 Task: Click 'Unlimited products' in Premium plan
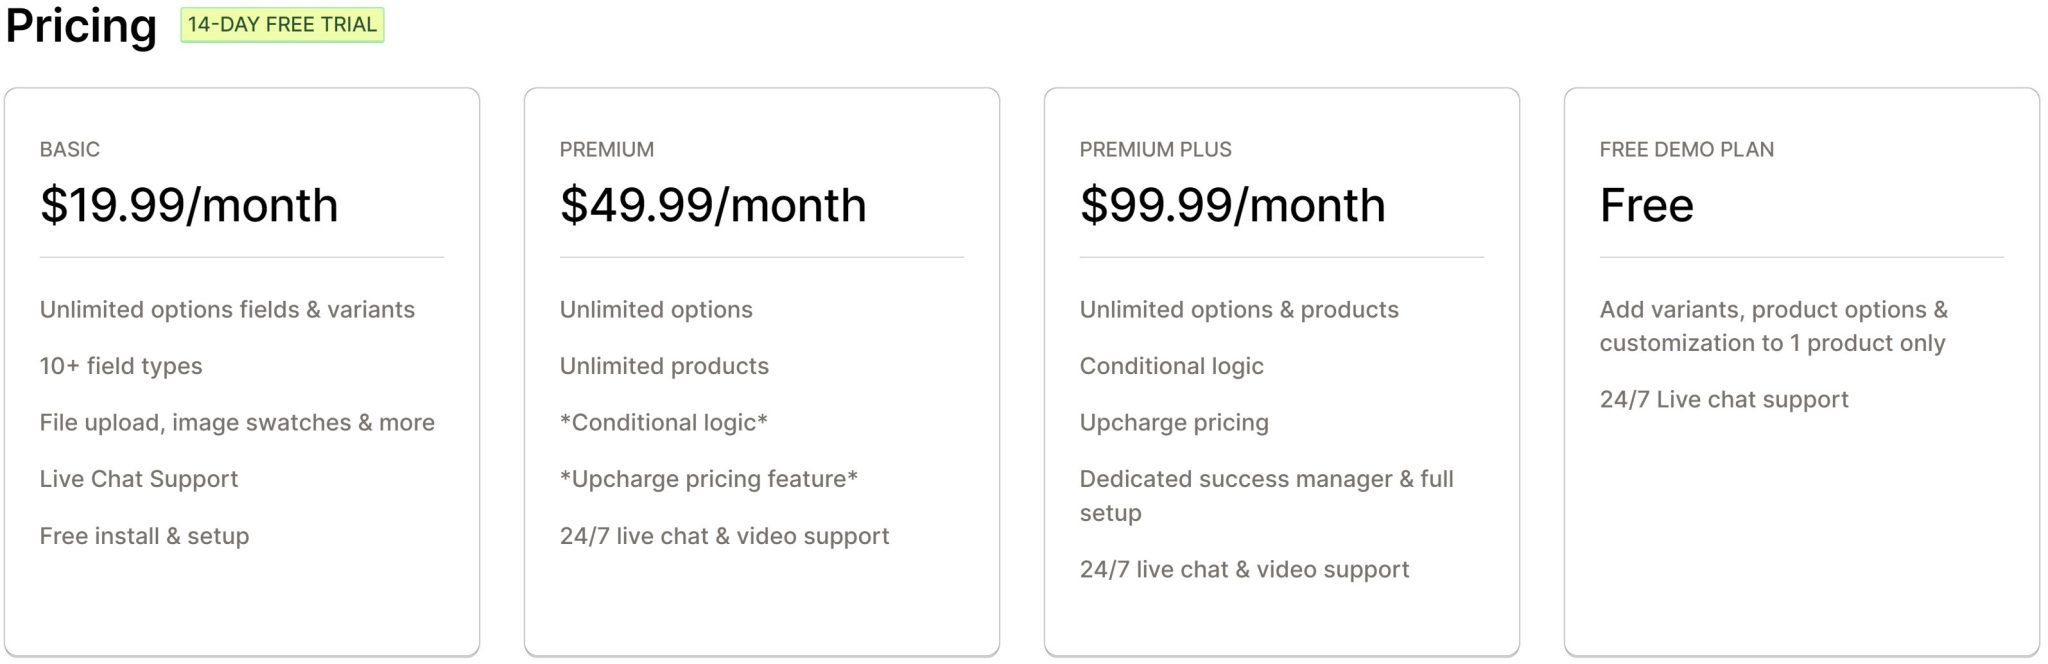[664, 366]
